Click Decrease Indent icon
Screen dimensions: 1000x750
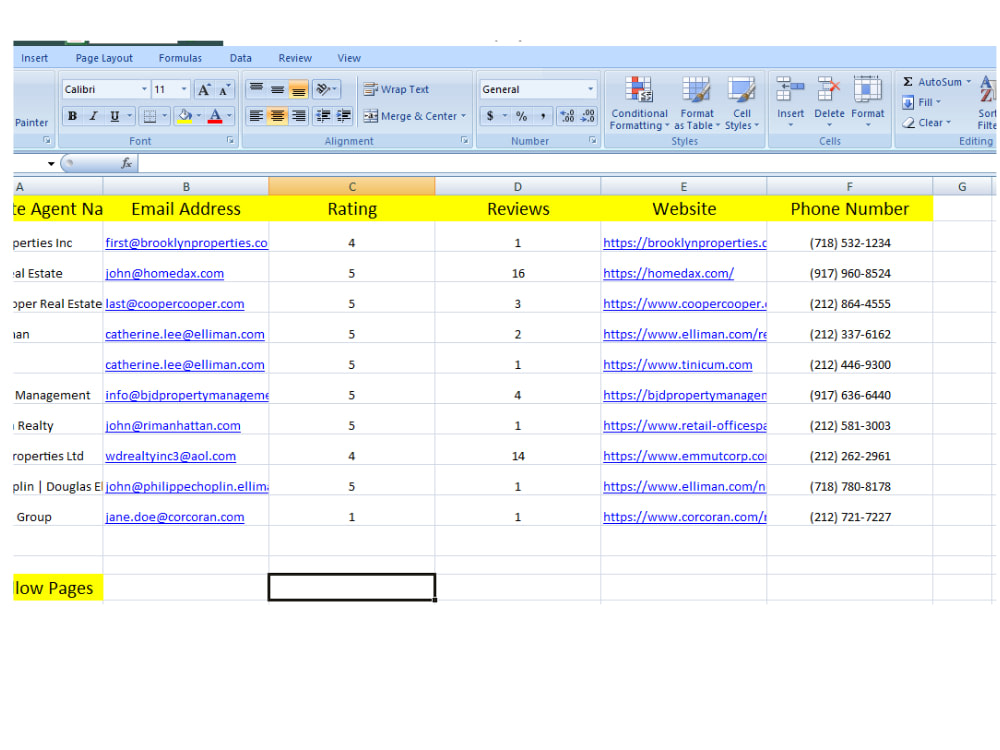[x=323, y=116]
